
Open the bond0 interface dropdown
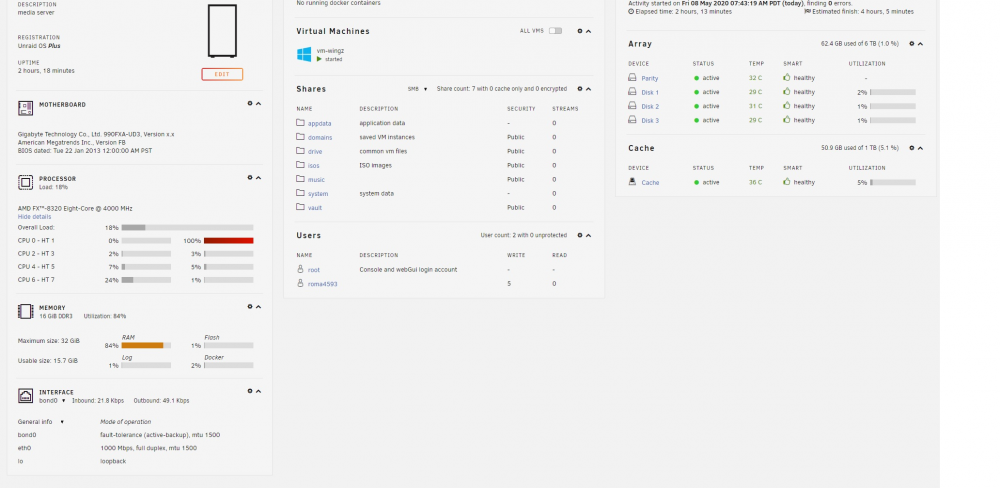point(52,401)
